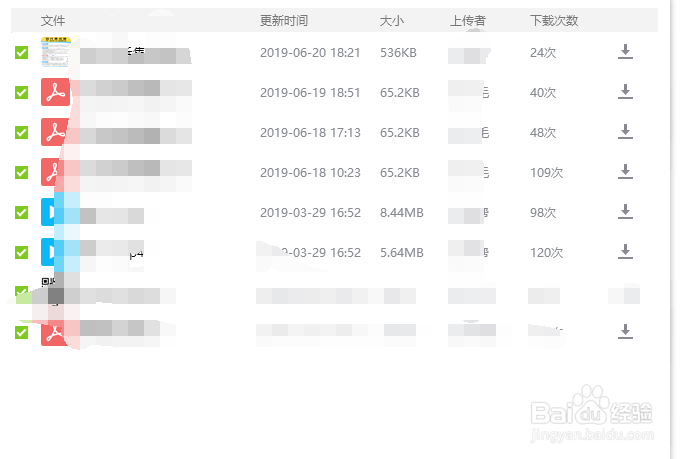Image resolution: width=692 pixels, height=459 pixels.
Task: Download the PDF uploaded 2019-06-19 18:51
Action: (x=625, y=92)
